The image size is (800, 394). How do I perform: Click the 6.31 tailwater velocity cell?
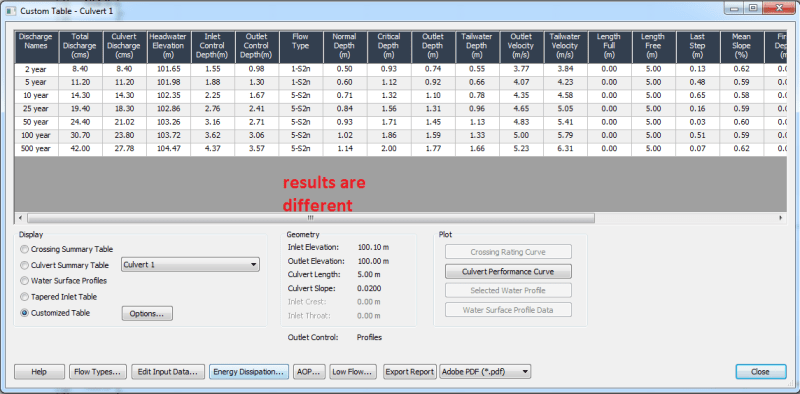click(565, 149)
